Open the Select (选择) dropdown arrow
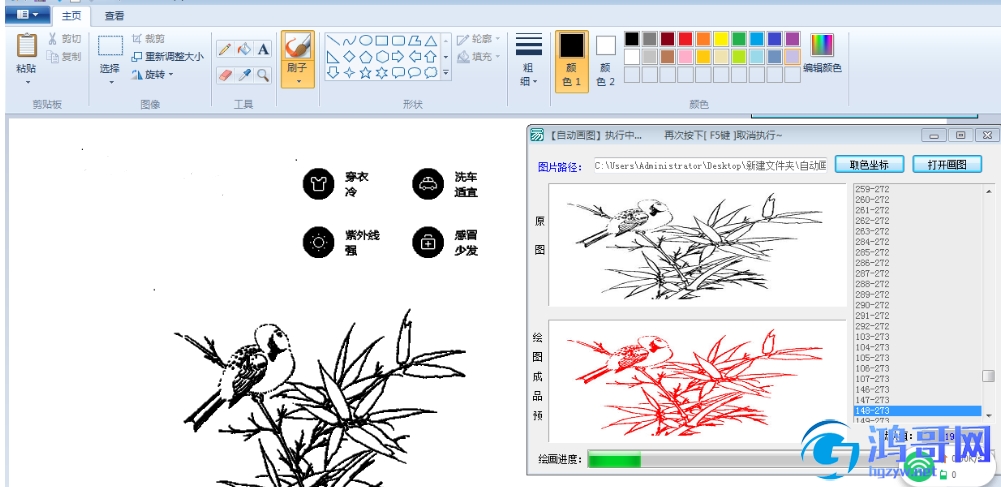This screenshot has width=1001, height=487. tap(110, 82)
